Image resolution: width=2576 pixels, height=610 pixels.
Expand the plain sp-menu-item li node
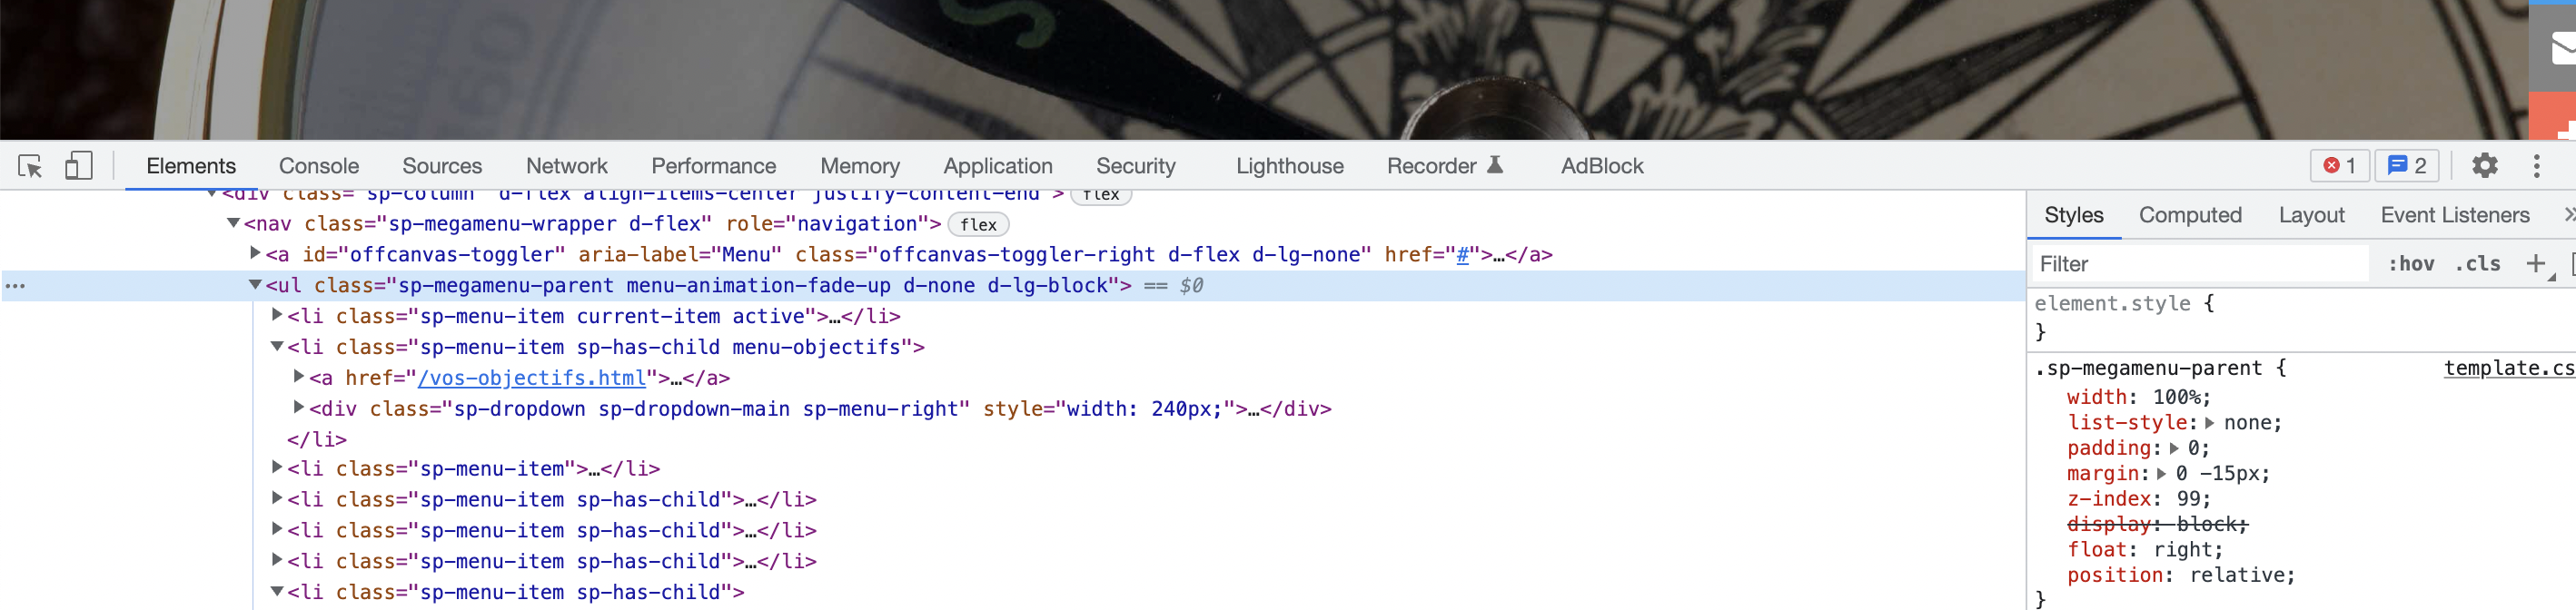pyautogui.click(x=277, y=467)
